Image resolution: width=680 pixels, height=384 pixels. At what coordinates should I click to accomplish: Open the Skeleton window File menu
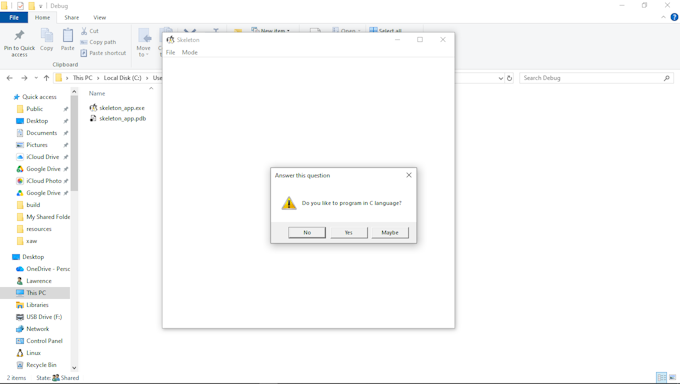pos(170,53)
